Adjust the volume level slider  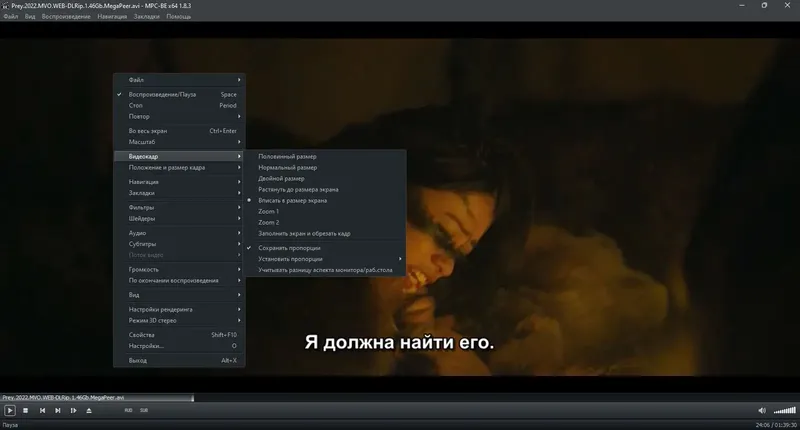click(x=785, y=410)
